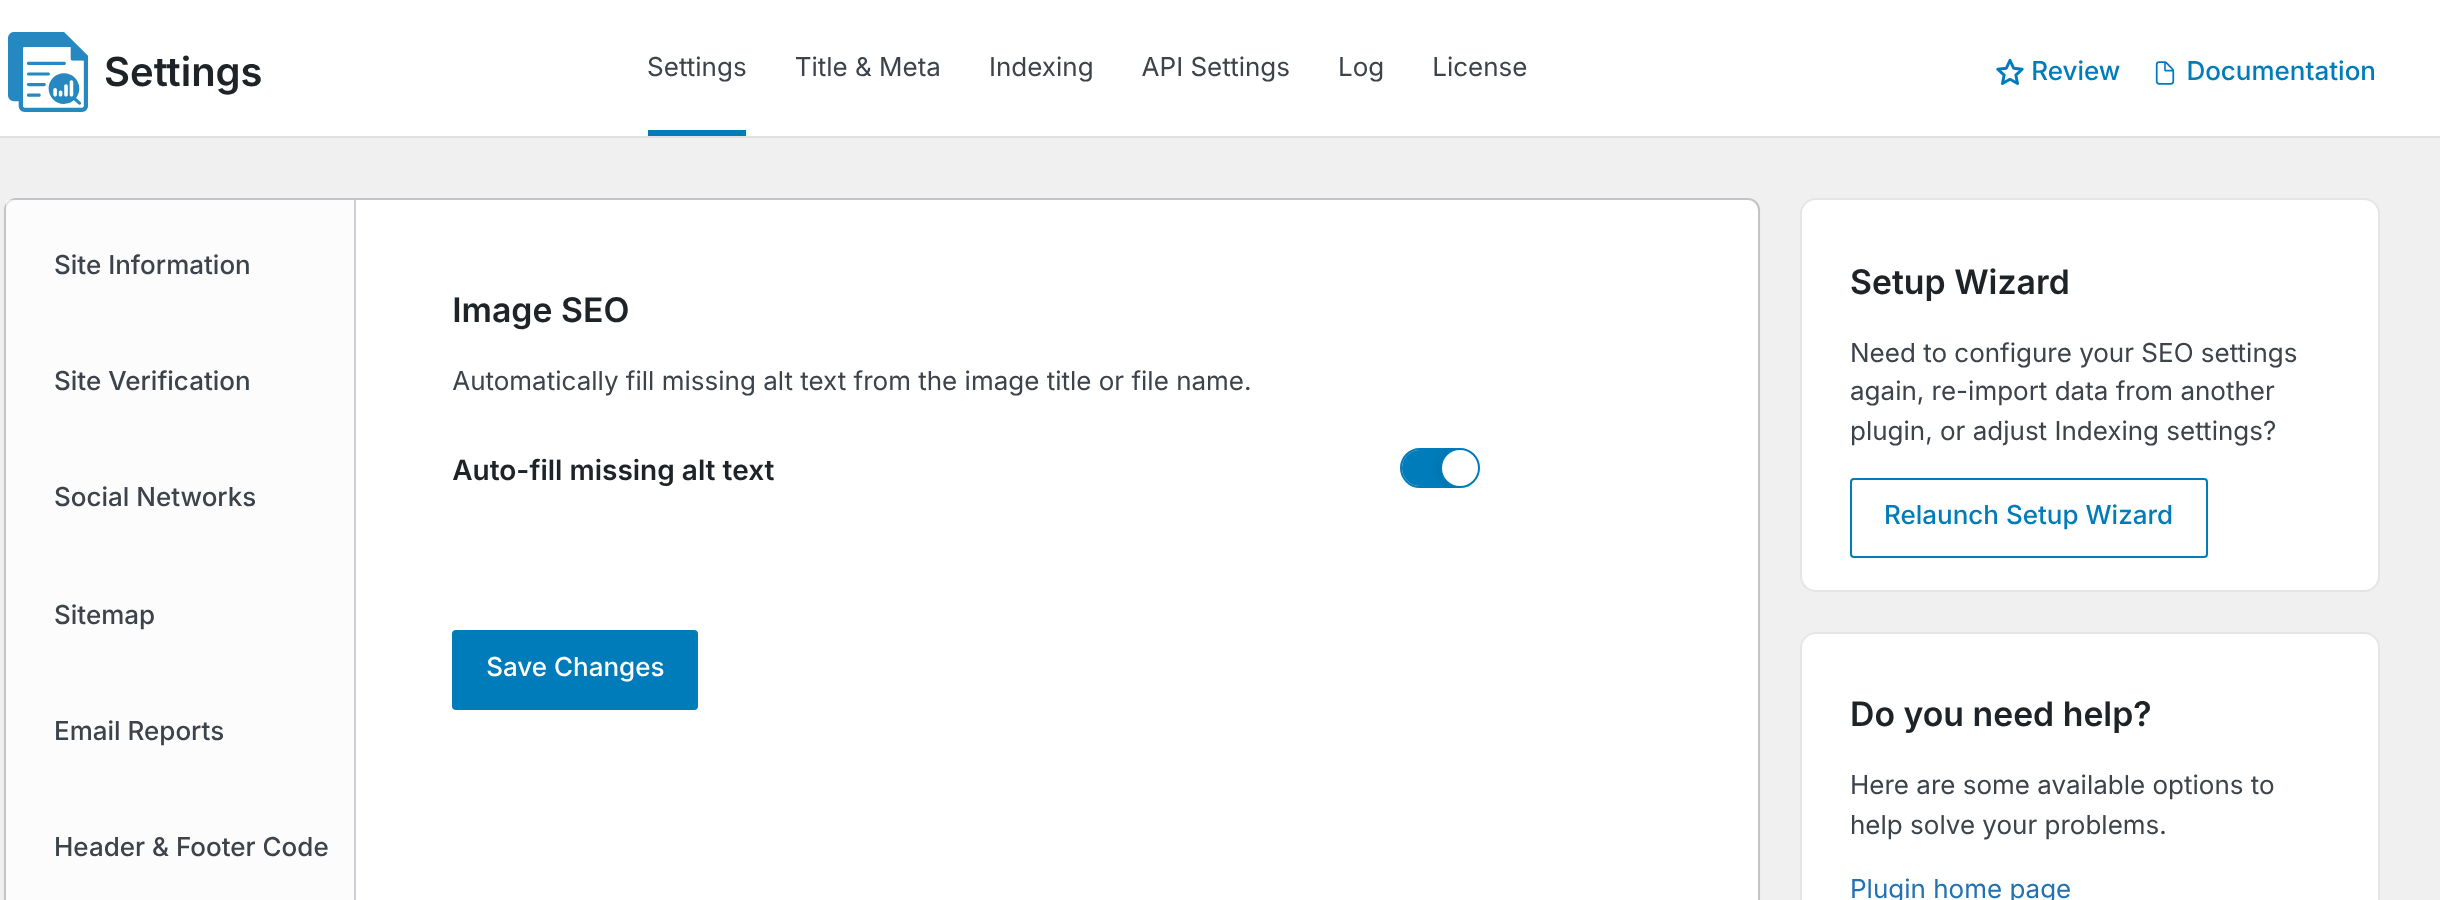Open the Documentation link
Image resolution: width=2440 pixels, height=900 pixels.
[x=2264, y=72]
